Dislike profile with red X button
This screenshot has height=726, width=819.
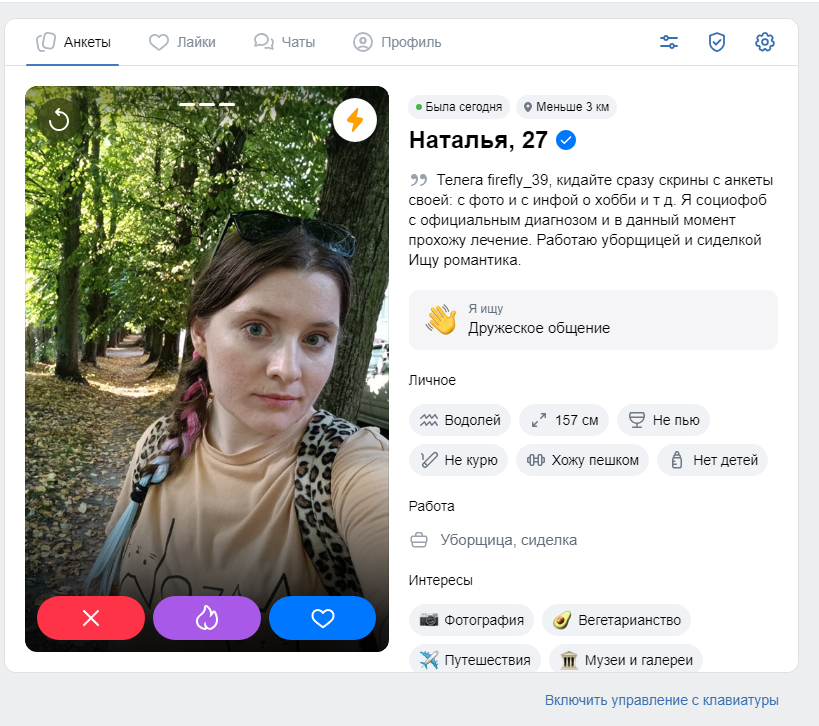pos(91,618)
